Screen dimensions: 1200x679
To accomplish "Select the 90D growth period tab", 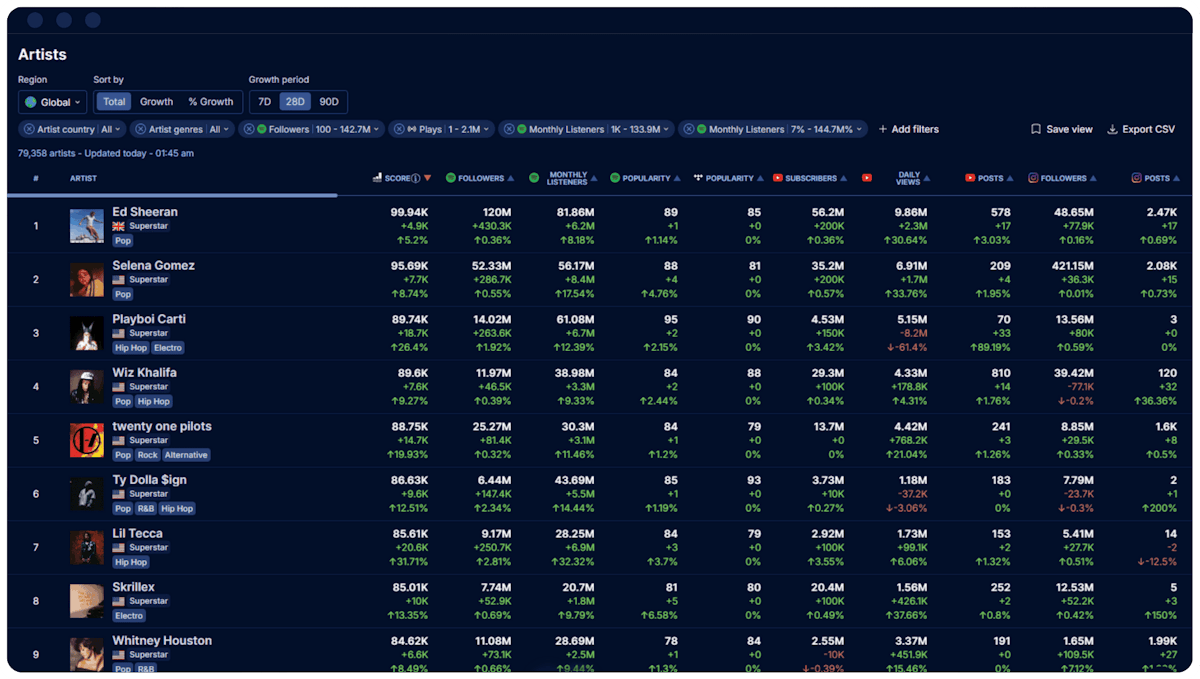I will [329, 102].
